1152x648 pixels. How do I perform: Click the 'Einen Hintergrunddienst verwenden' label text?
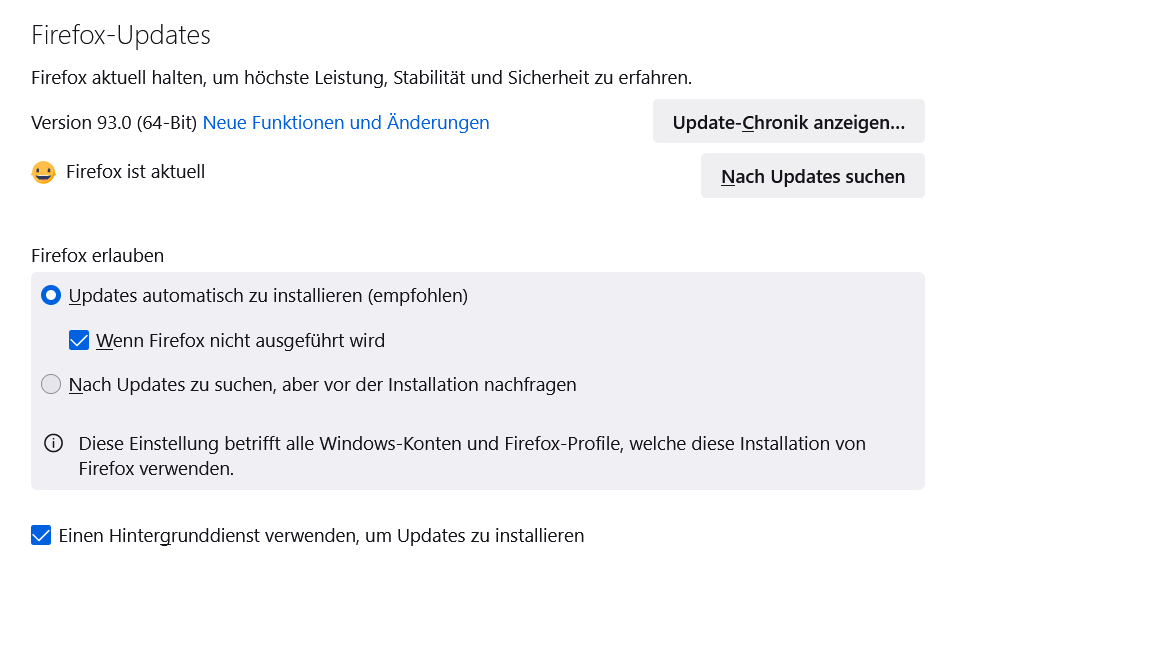[321, 535]
